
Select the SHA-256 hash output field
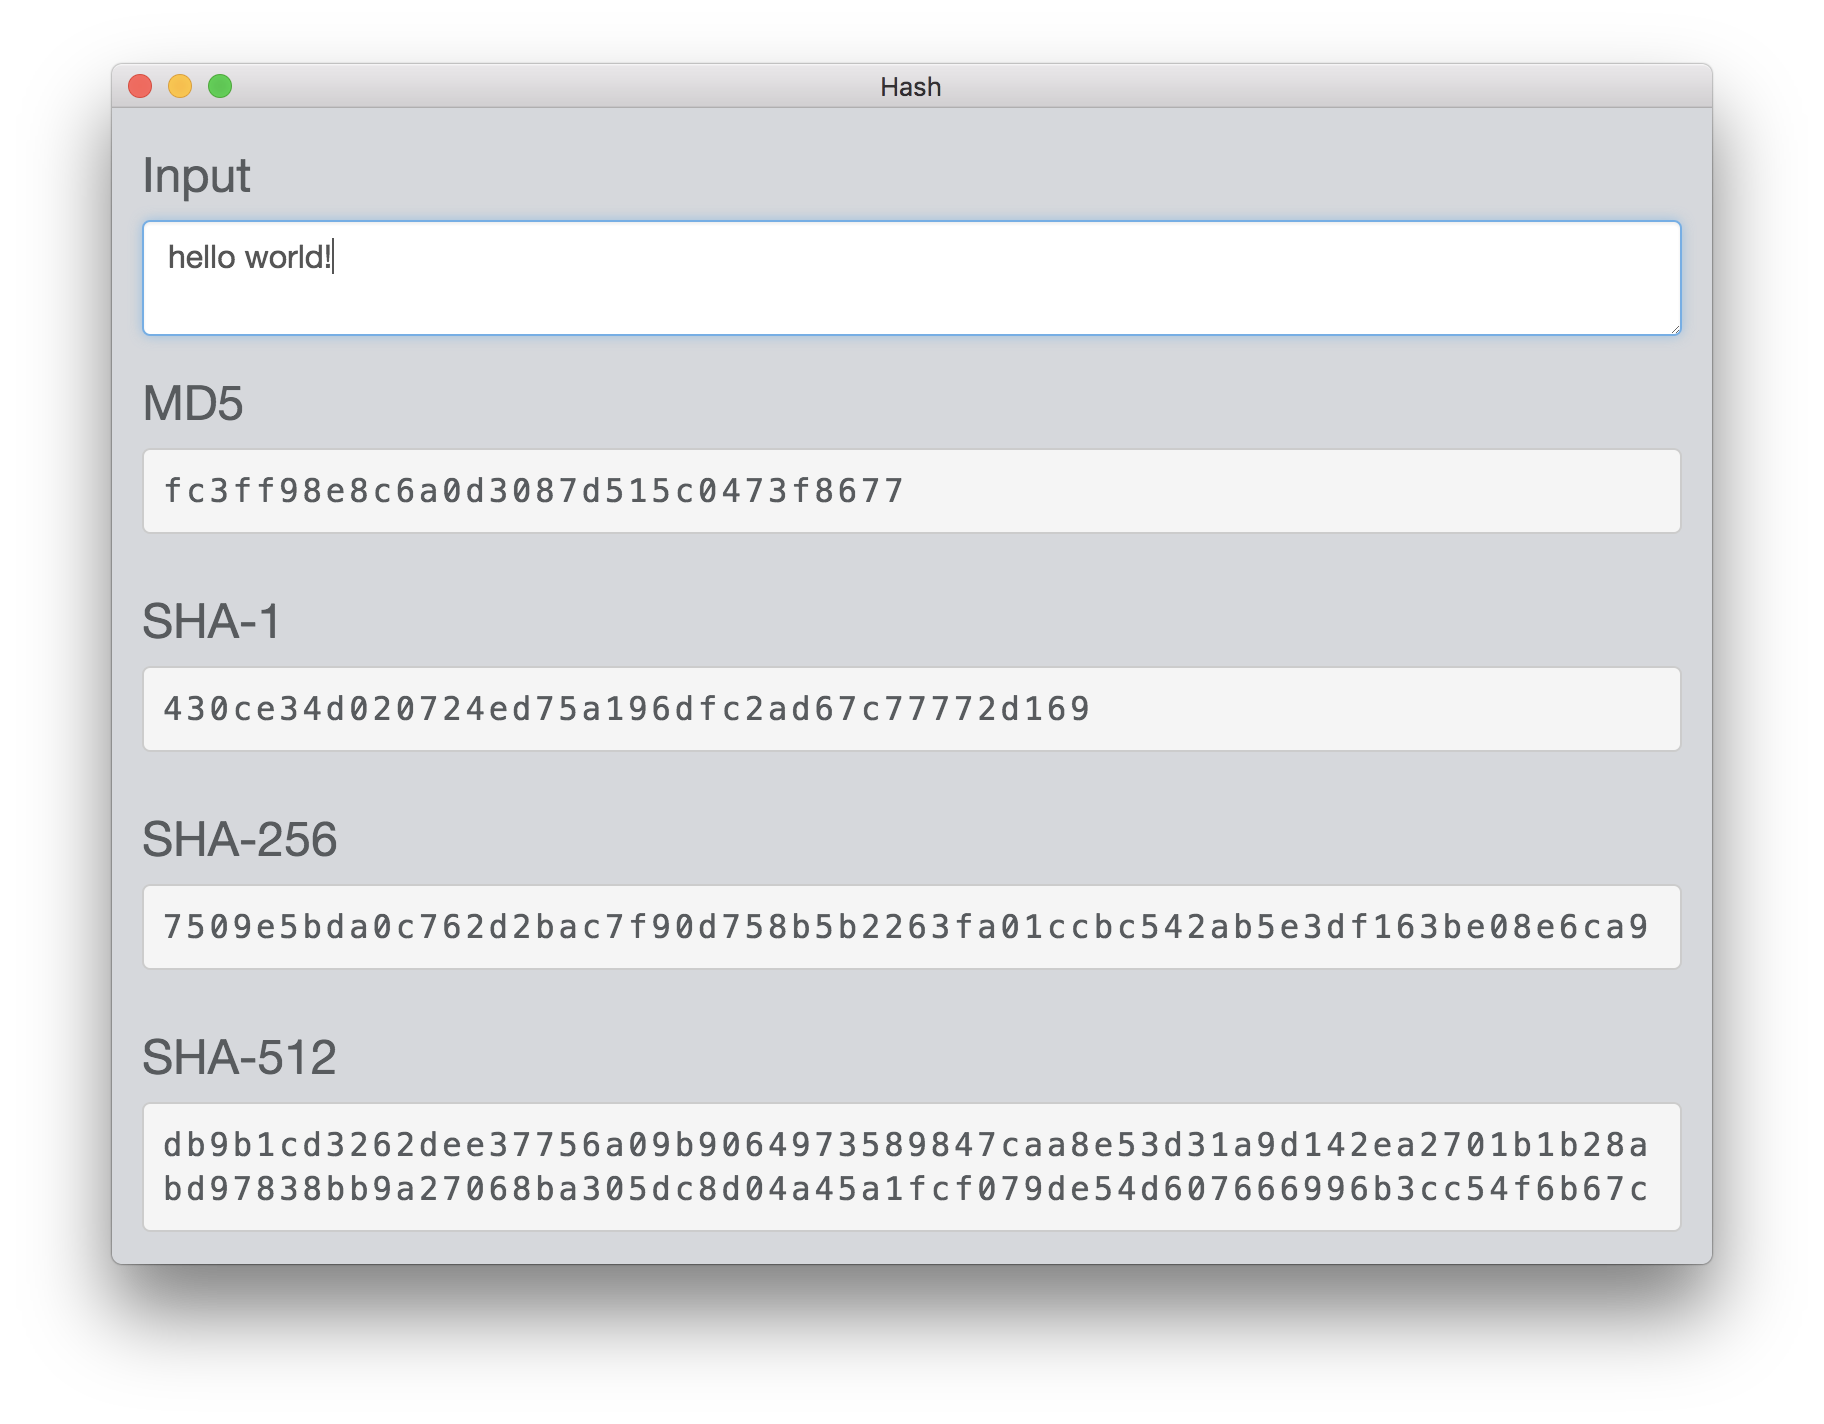point(912,926)
